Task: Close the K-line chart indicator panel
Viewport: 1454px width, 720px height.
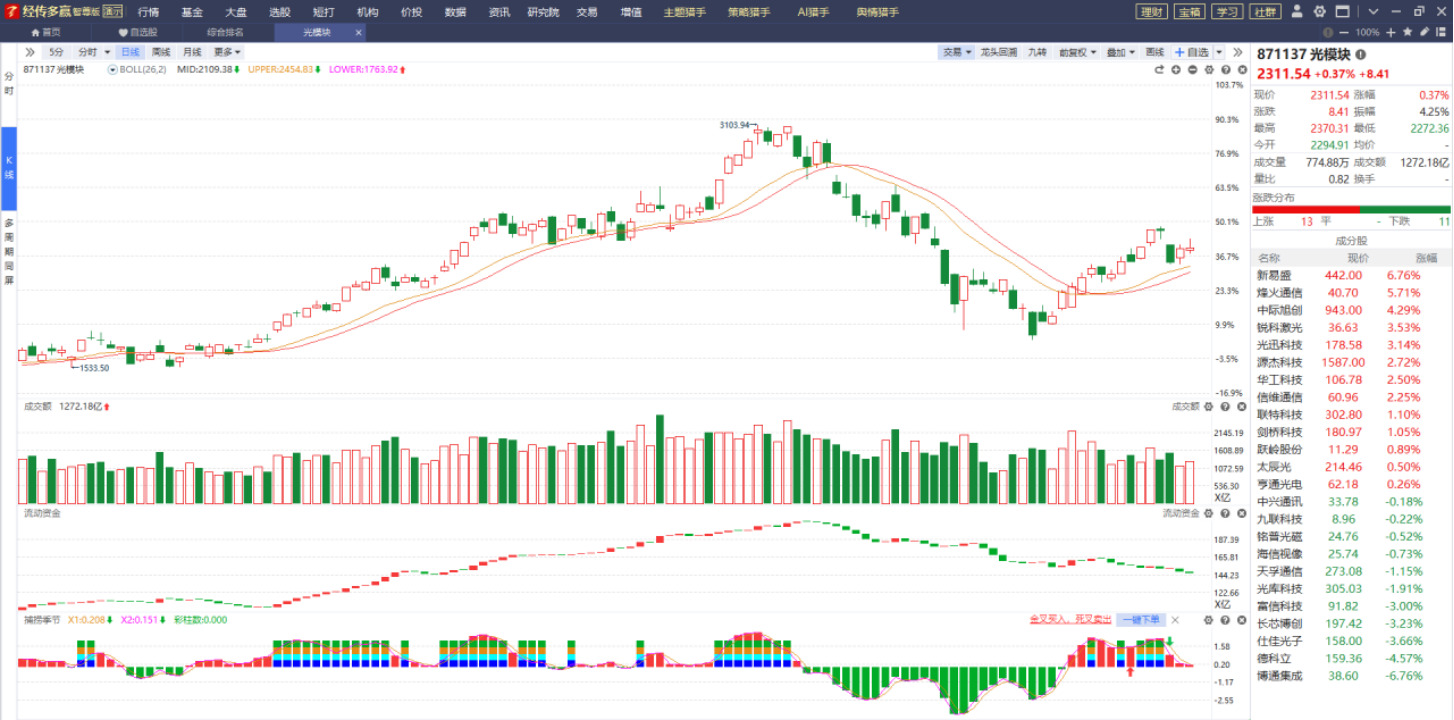Action: 1241,70
